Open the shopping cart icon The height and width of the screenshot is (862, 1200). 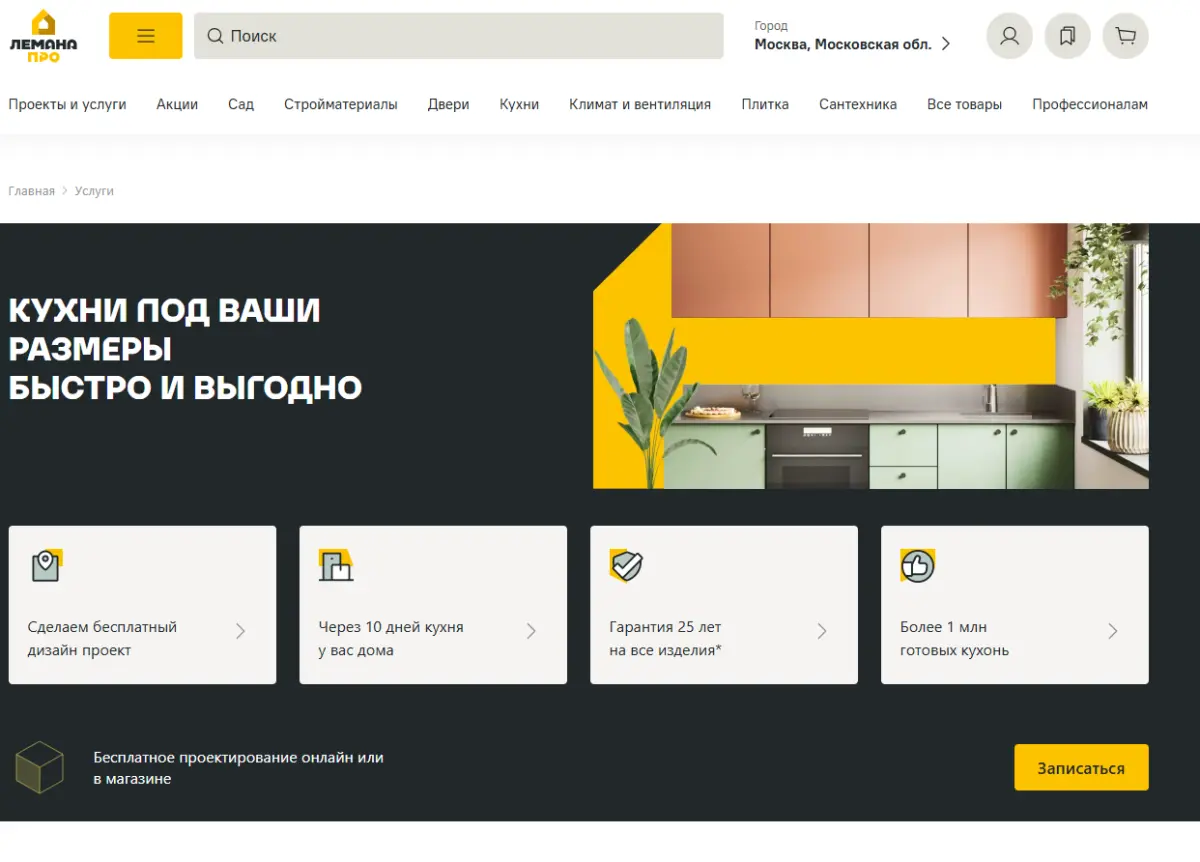click(x=1126, y=36)
